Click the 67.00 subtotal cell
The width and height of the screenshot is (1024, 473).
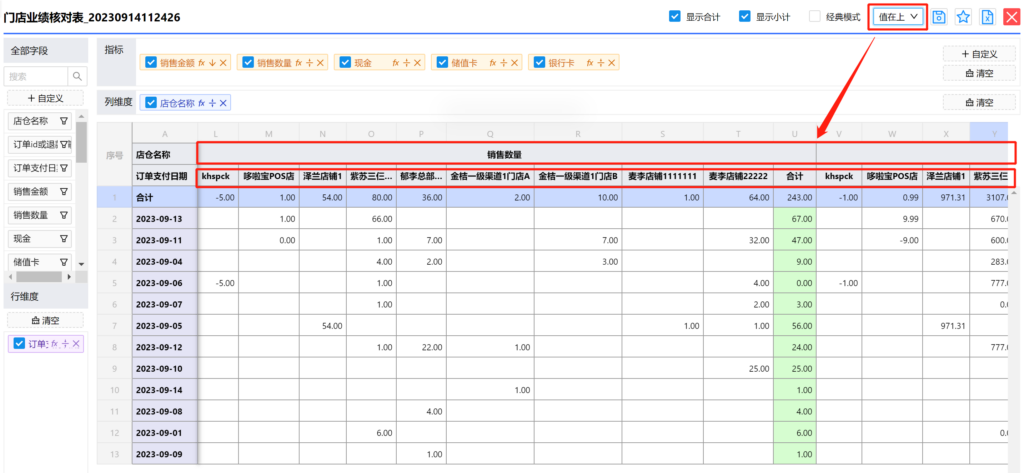coord(795,219)
